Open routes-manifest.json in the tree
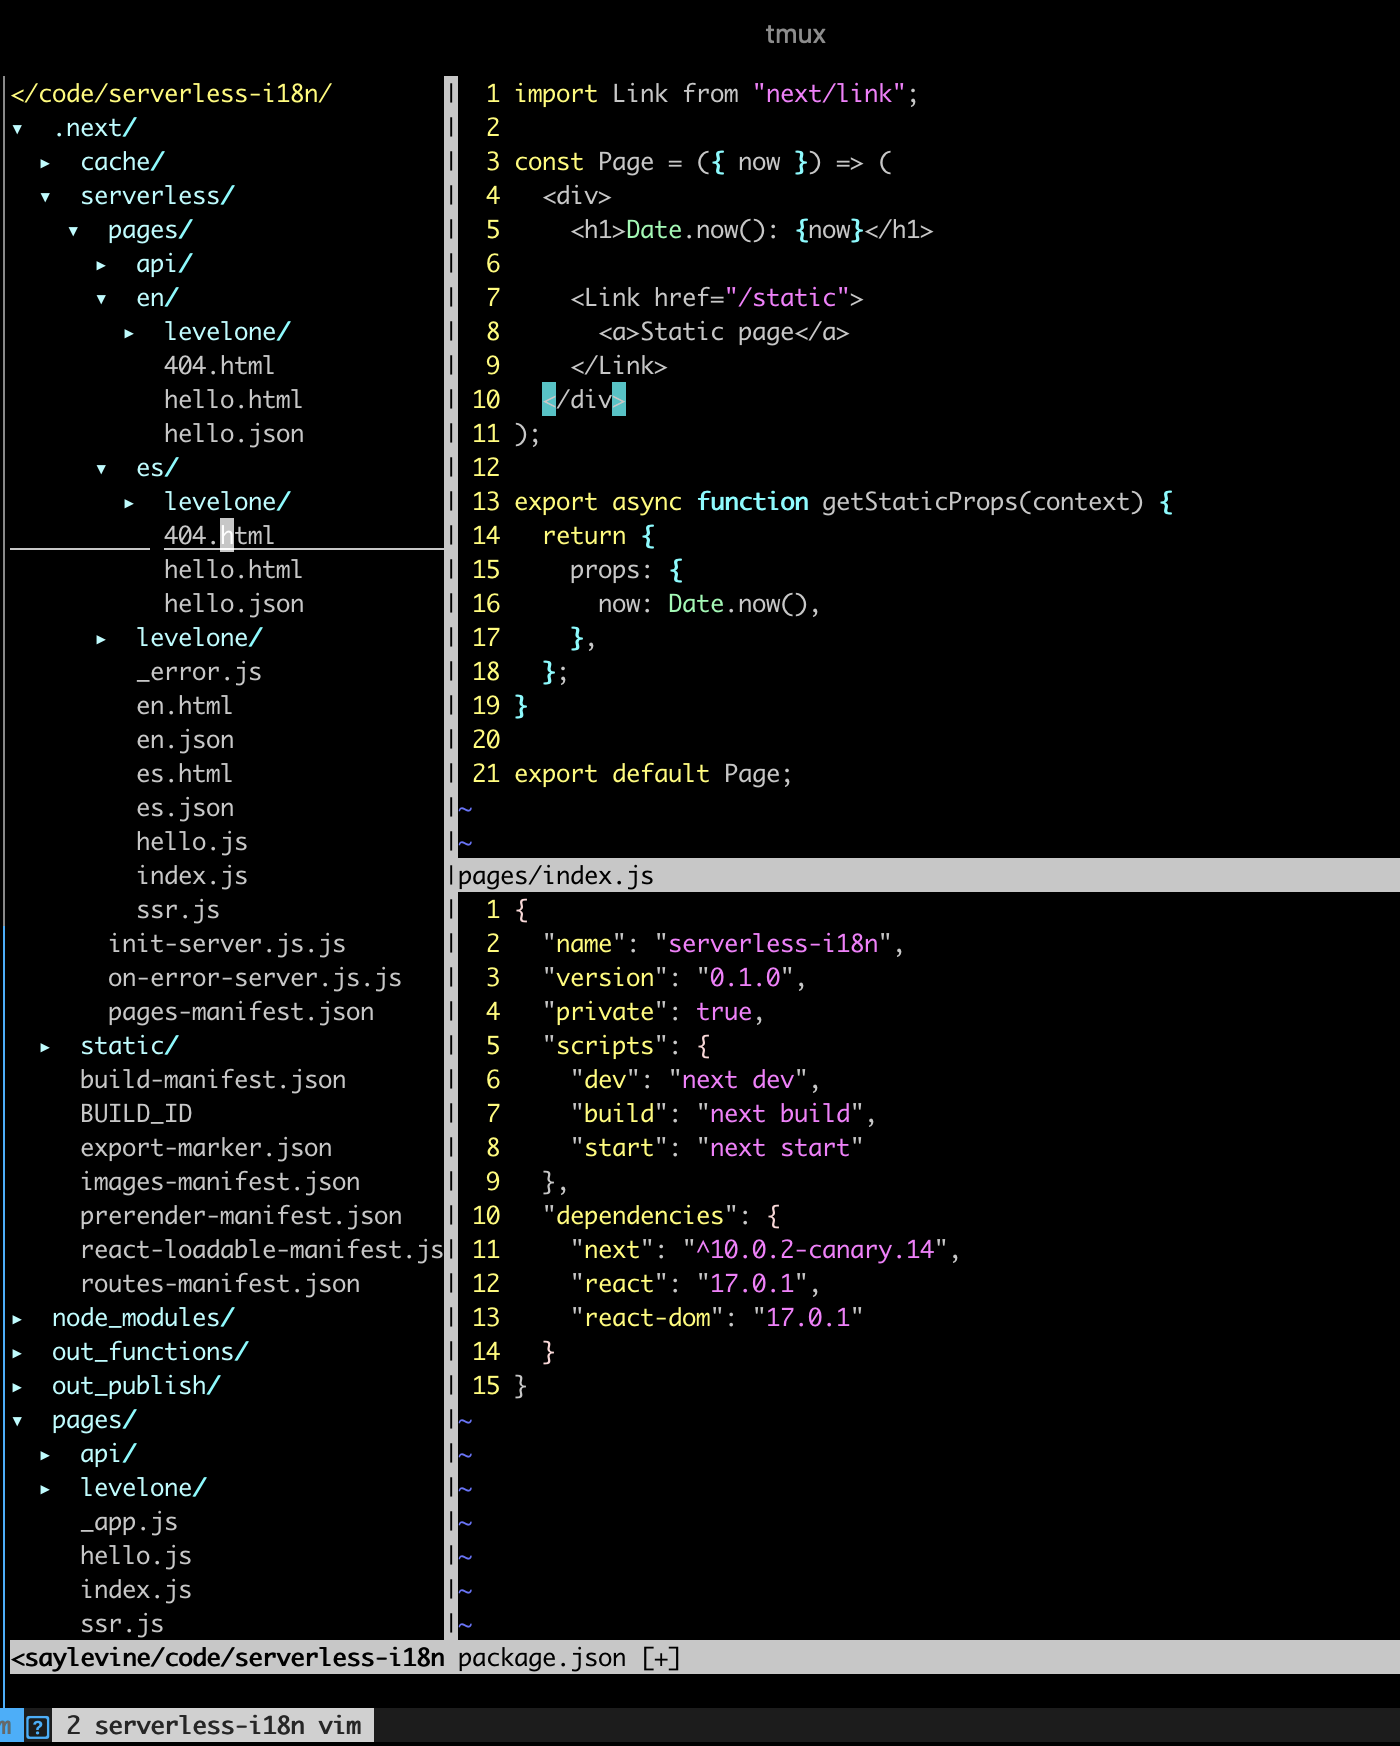Image resolution: width=1400 pixels, height=1746 pixels. [220, 1284]
